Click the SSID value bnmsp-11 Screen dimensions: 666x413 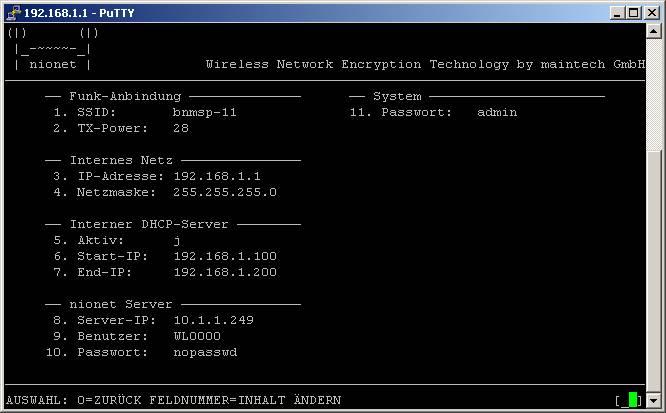pos(204,113)
